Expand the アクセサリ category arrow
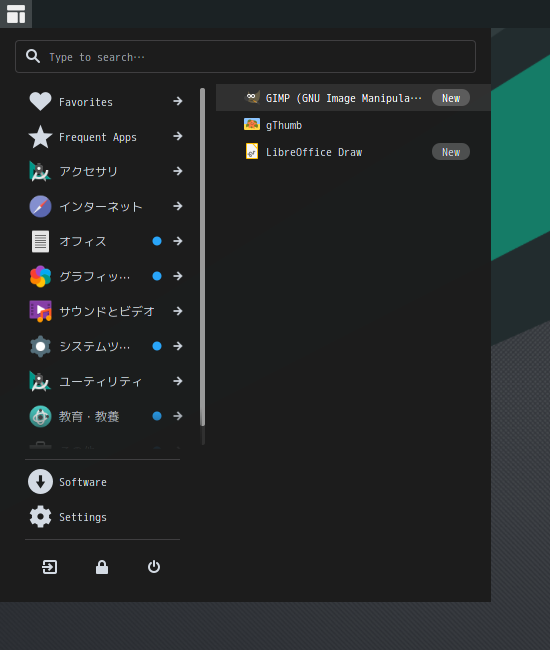The width and height of the screenshot is (550, 650). click(178, 171)
